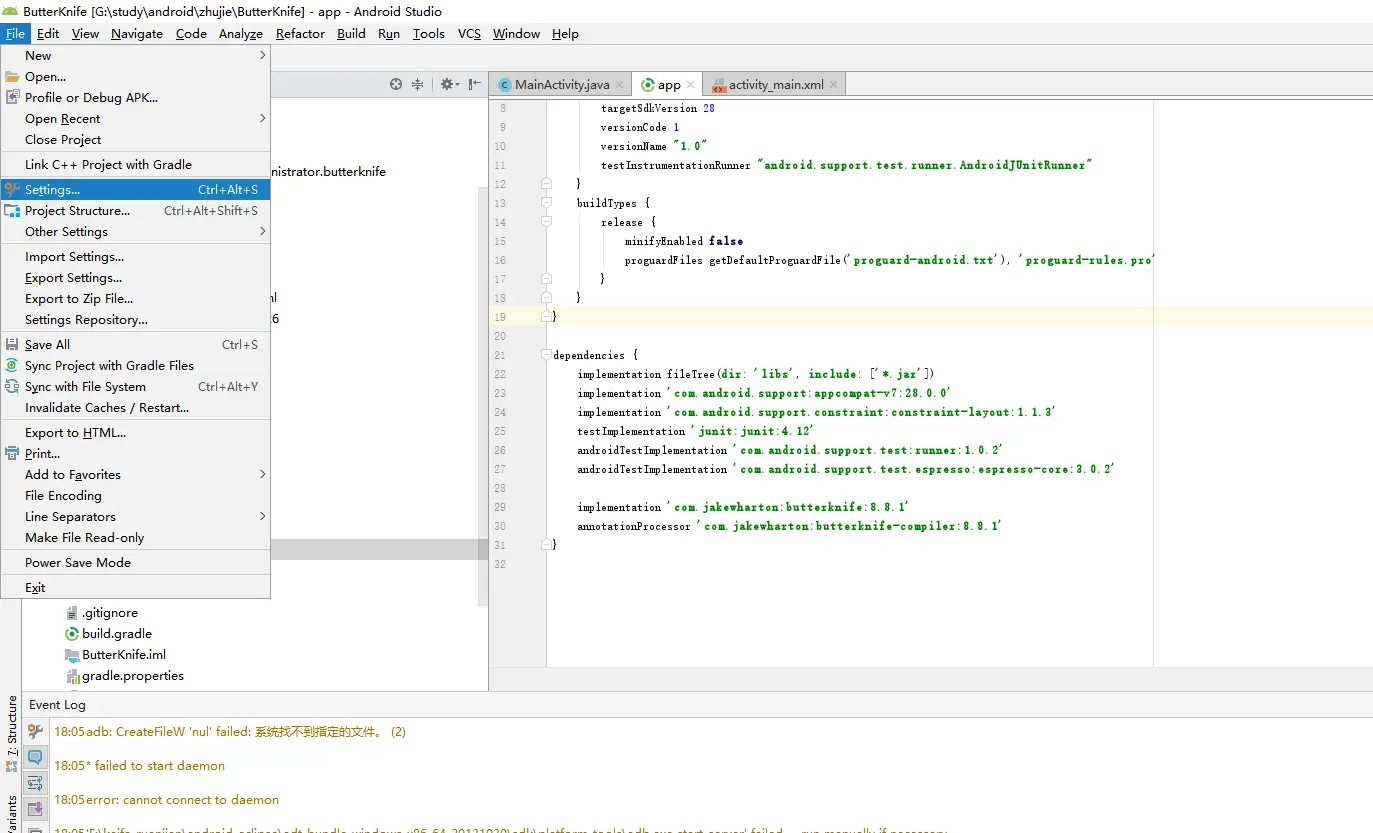This screenshot has height=833, width=1373.
Task: Open the Help menu
Action: (565, 33)
